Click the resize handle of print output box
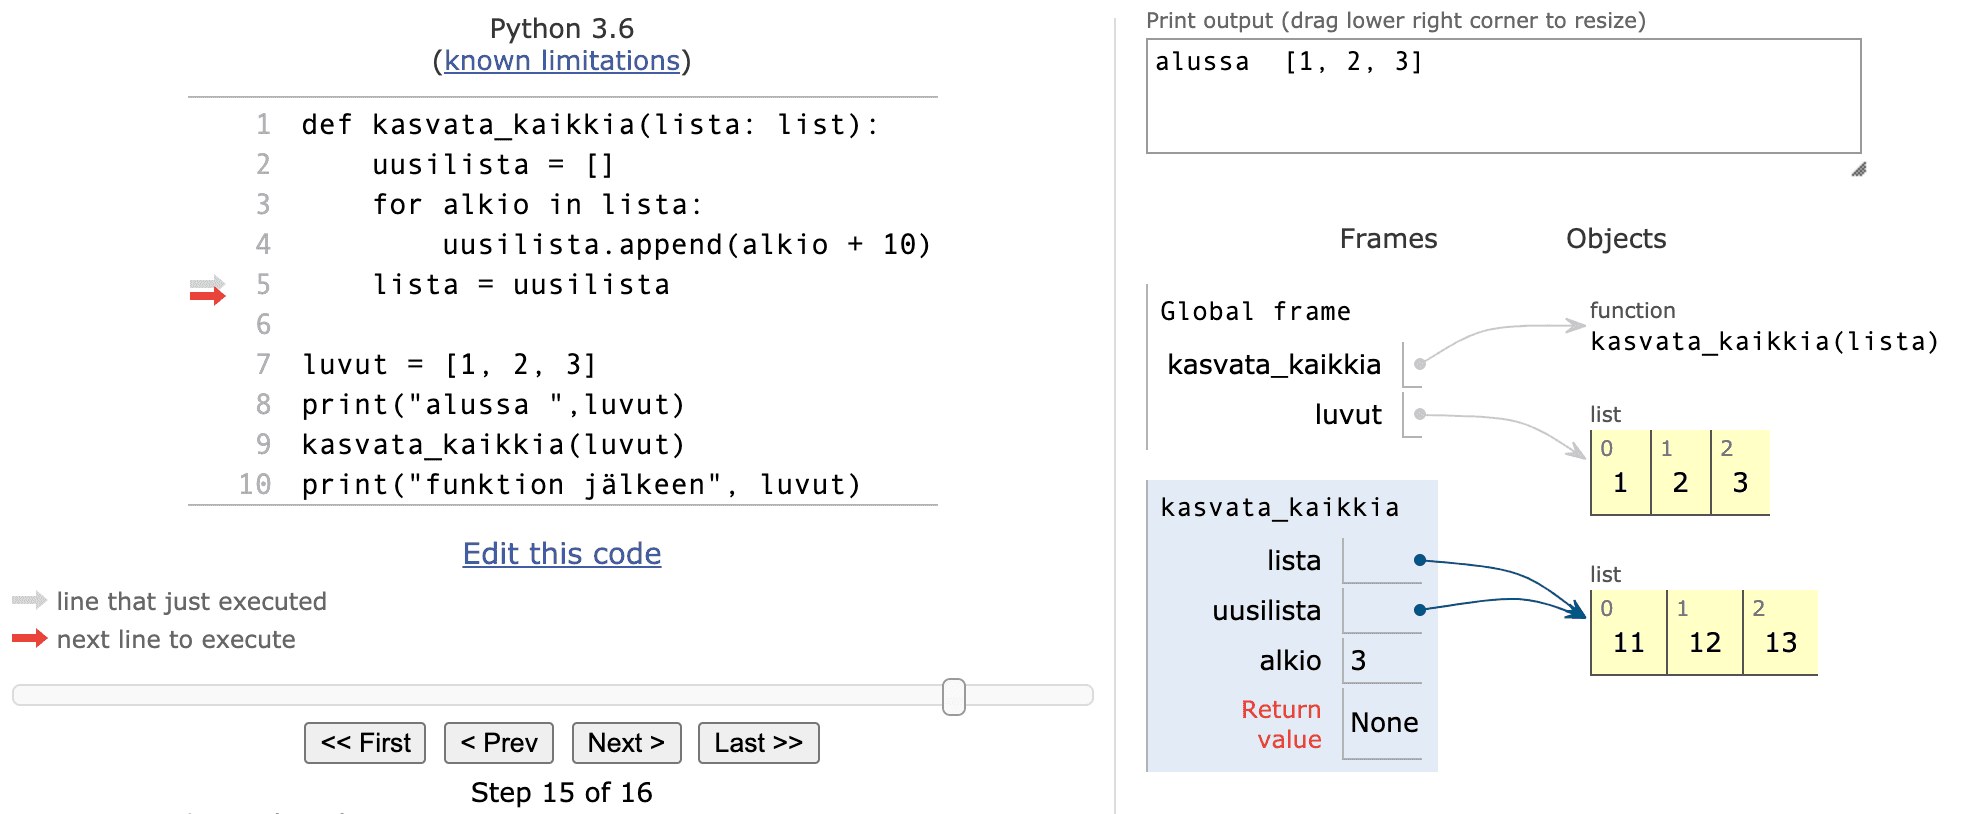This screenshot has height=814, width=1966. [1858, 169]
